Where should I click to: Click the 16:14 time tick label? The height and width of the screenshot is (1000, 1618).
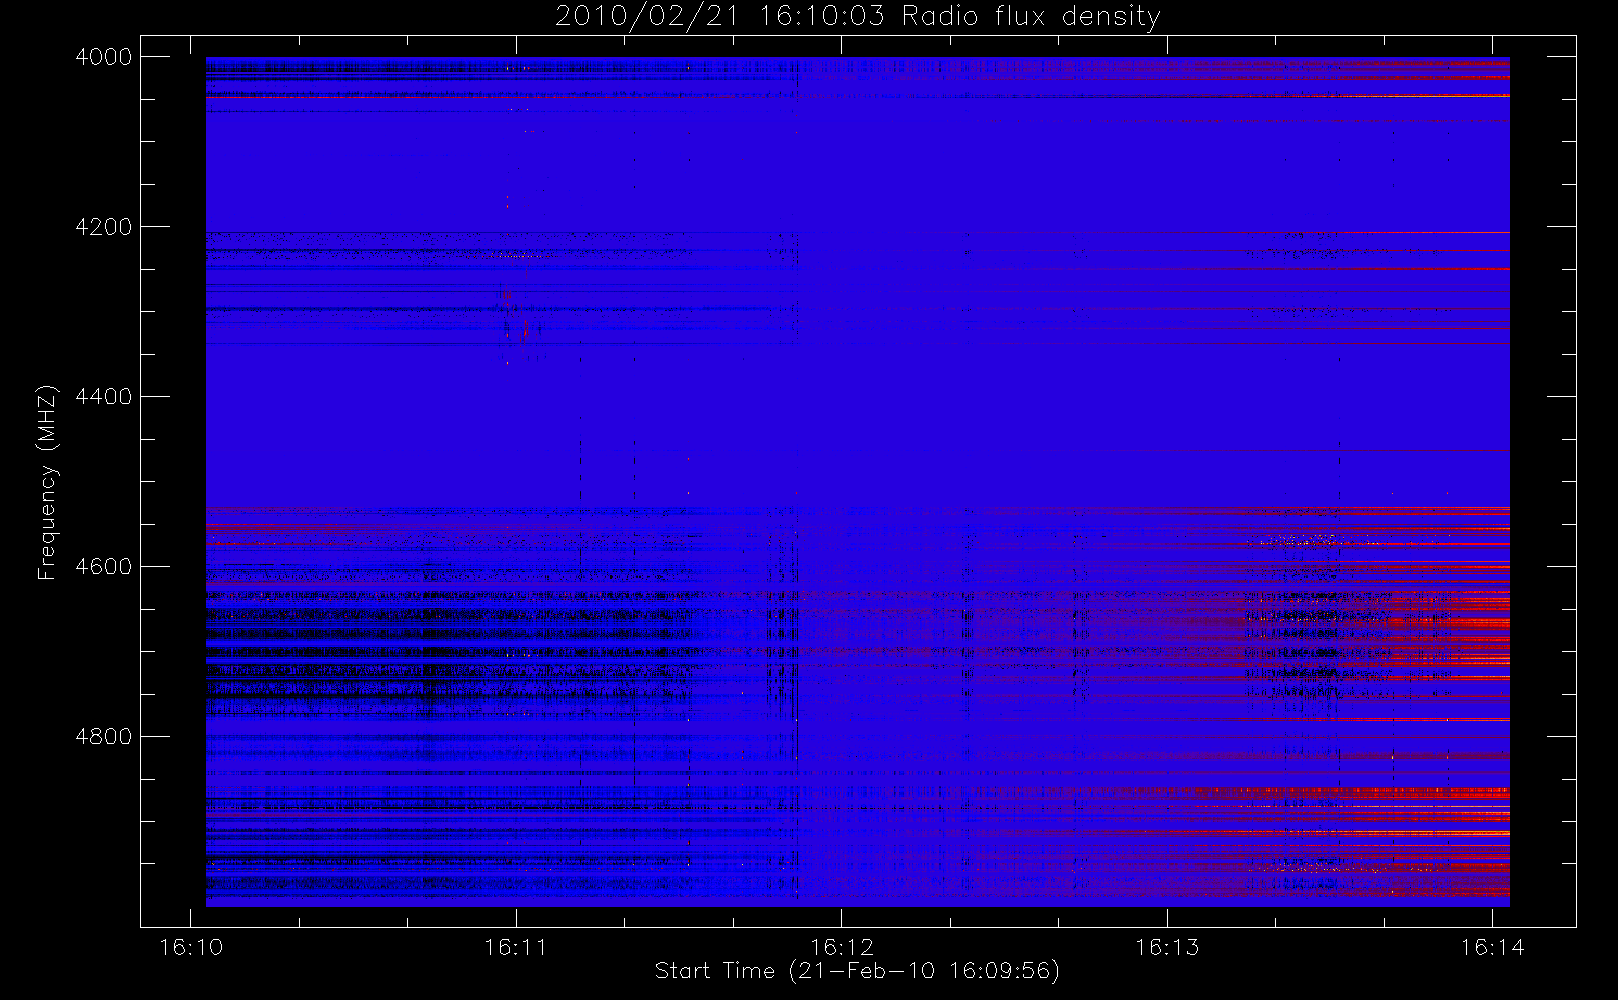click(x=1493, y=947)
